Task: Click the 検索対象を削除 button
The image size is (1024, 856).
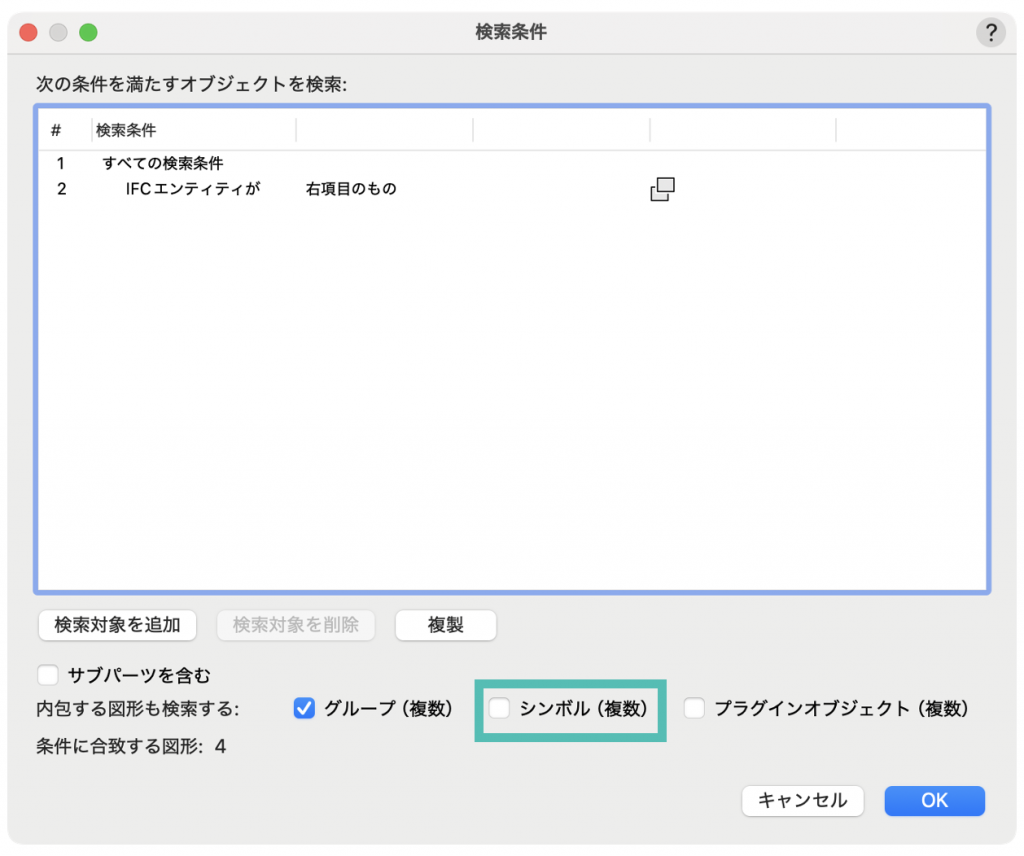Action: pyautogui.click(x=295, y=625)
